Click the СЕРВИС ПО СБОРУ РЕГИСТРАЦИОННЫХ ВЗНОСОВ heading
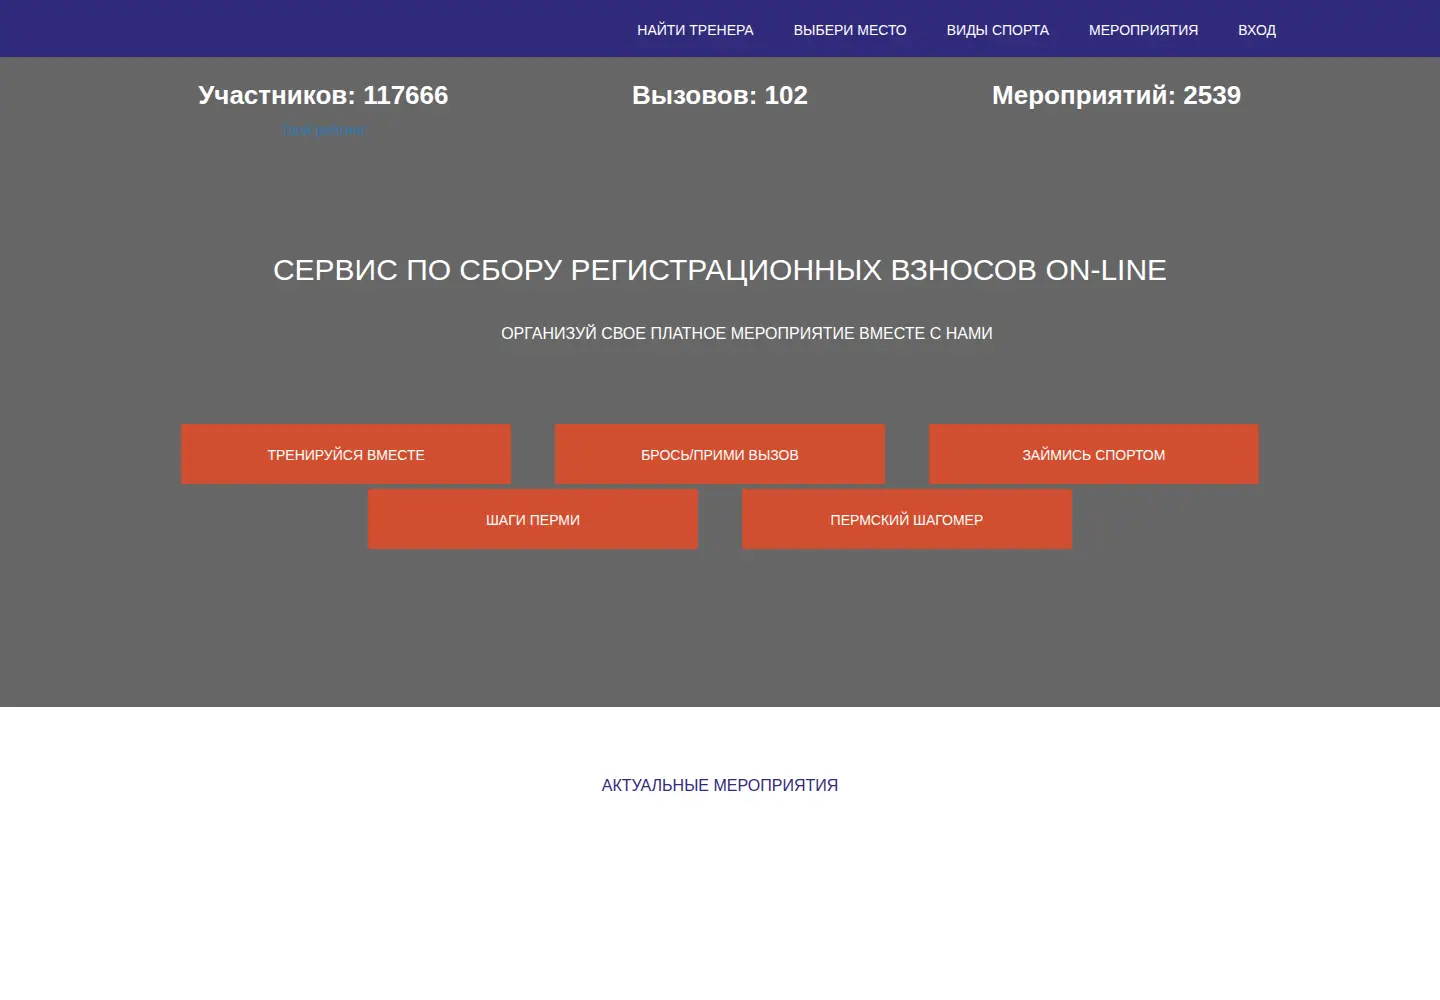Image resolution: width=1440 pixels, height=1000 pixels. [720, 270]
